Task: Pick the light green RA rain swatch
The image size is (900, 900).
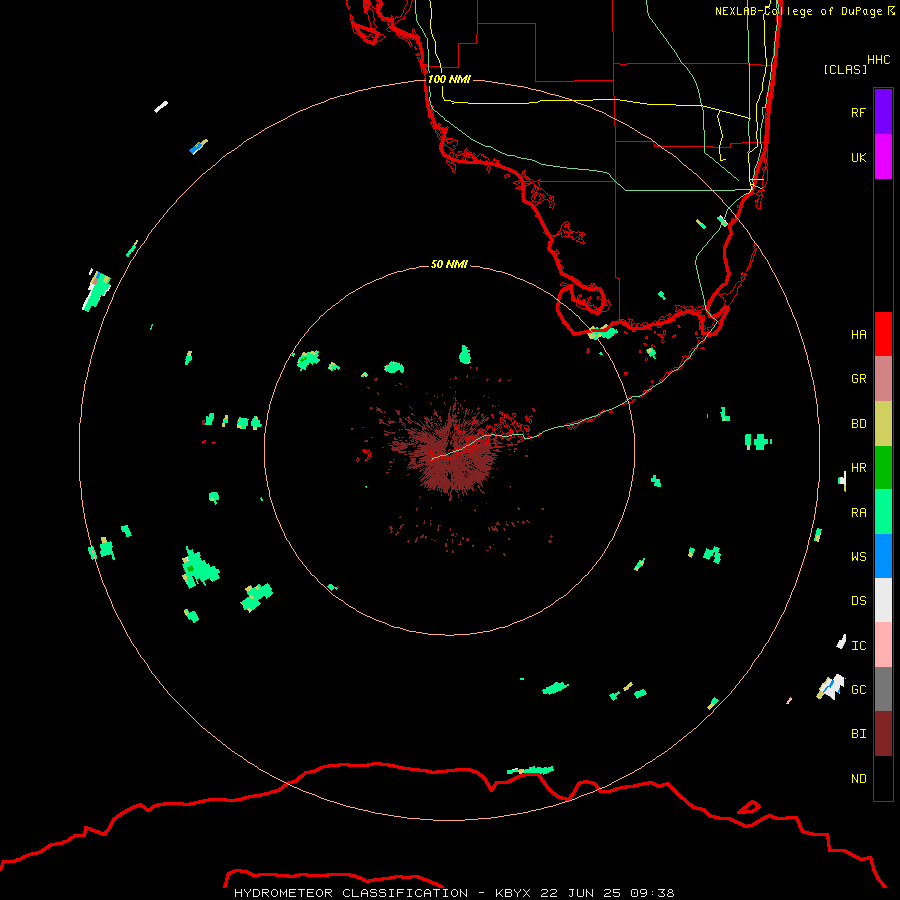Action: (883, 512)
